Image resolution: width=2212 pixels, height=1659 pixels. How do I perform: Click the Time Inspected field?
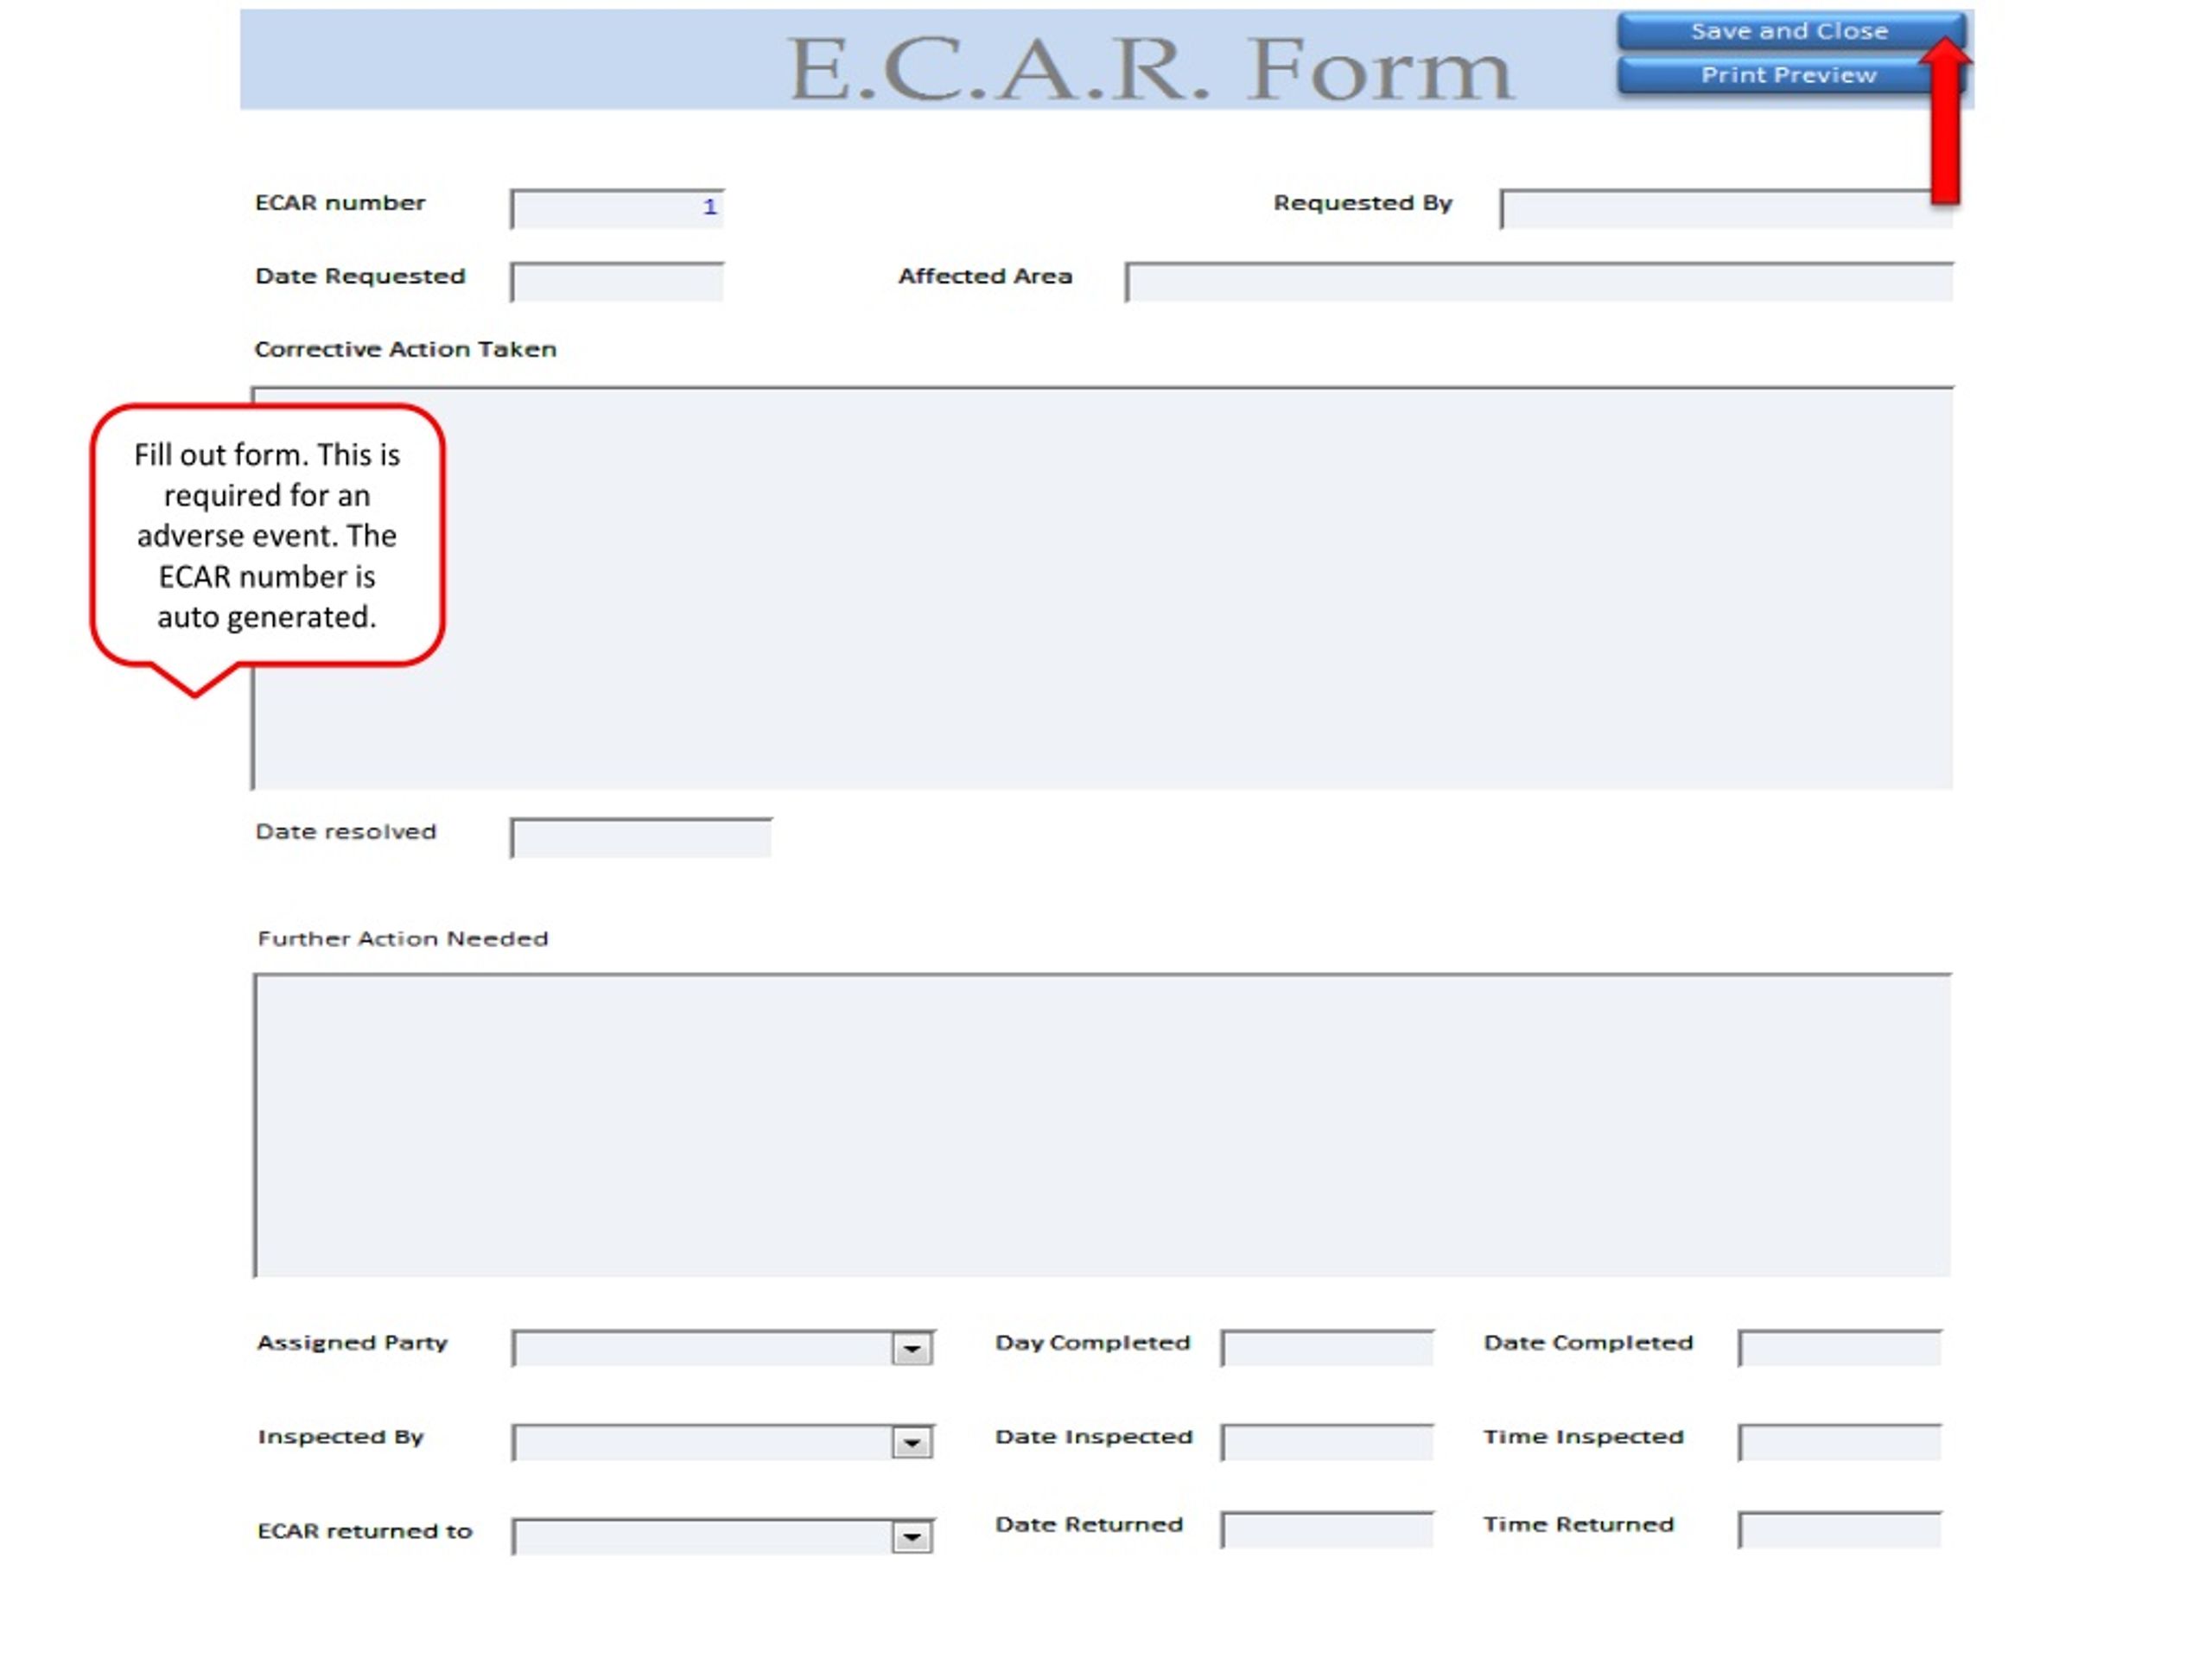click(x=1840, y=1442)
